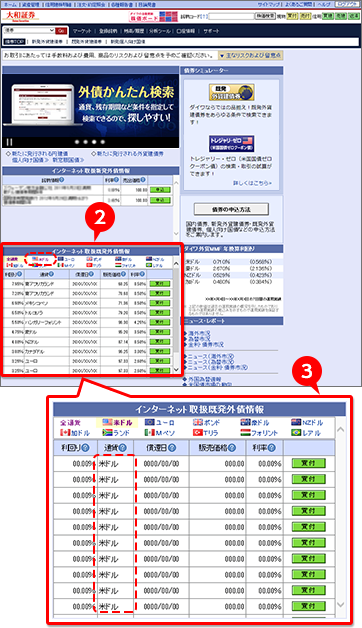Click 買付 button in first enlarged table row

pyautogui.click(x=308, y=463)
